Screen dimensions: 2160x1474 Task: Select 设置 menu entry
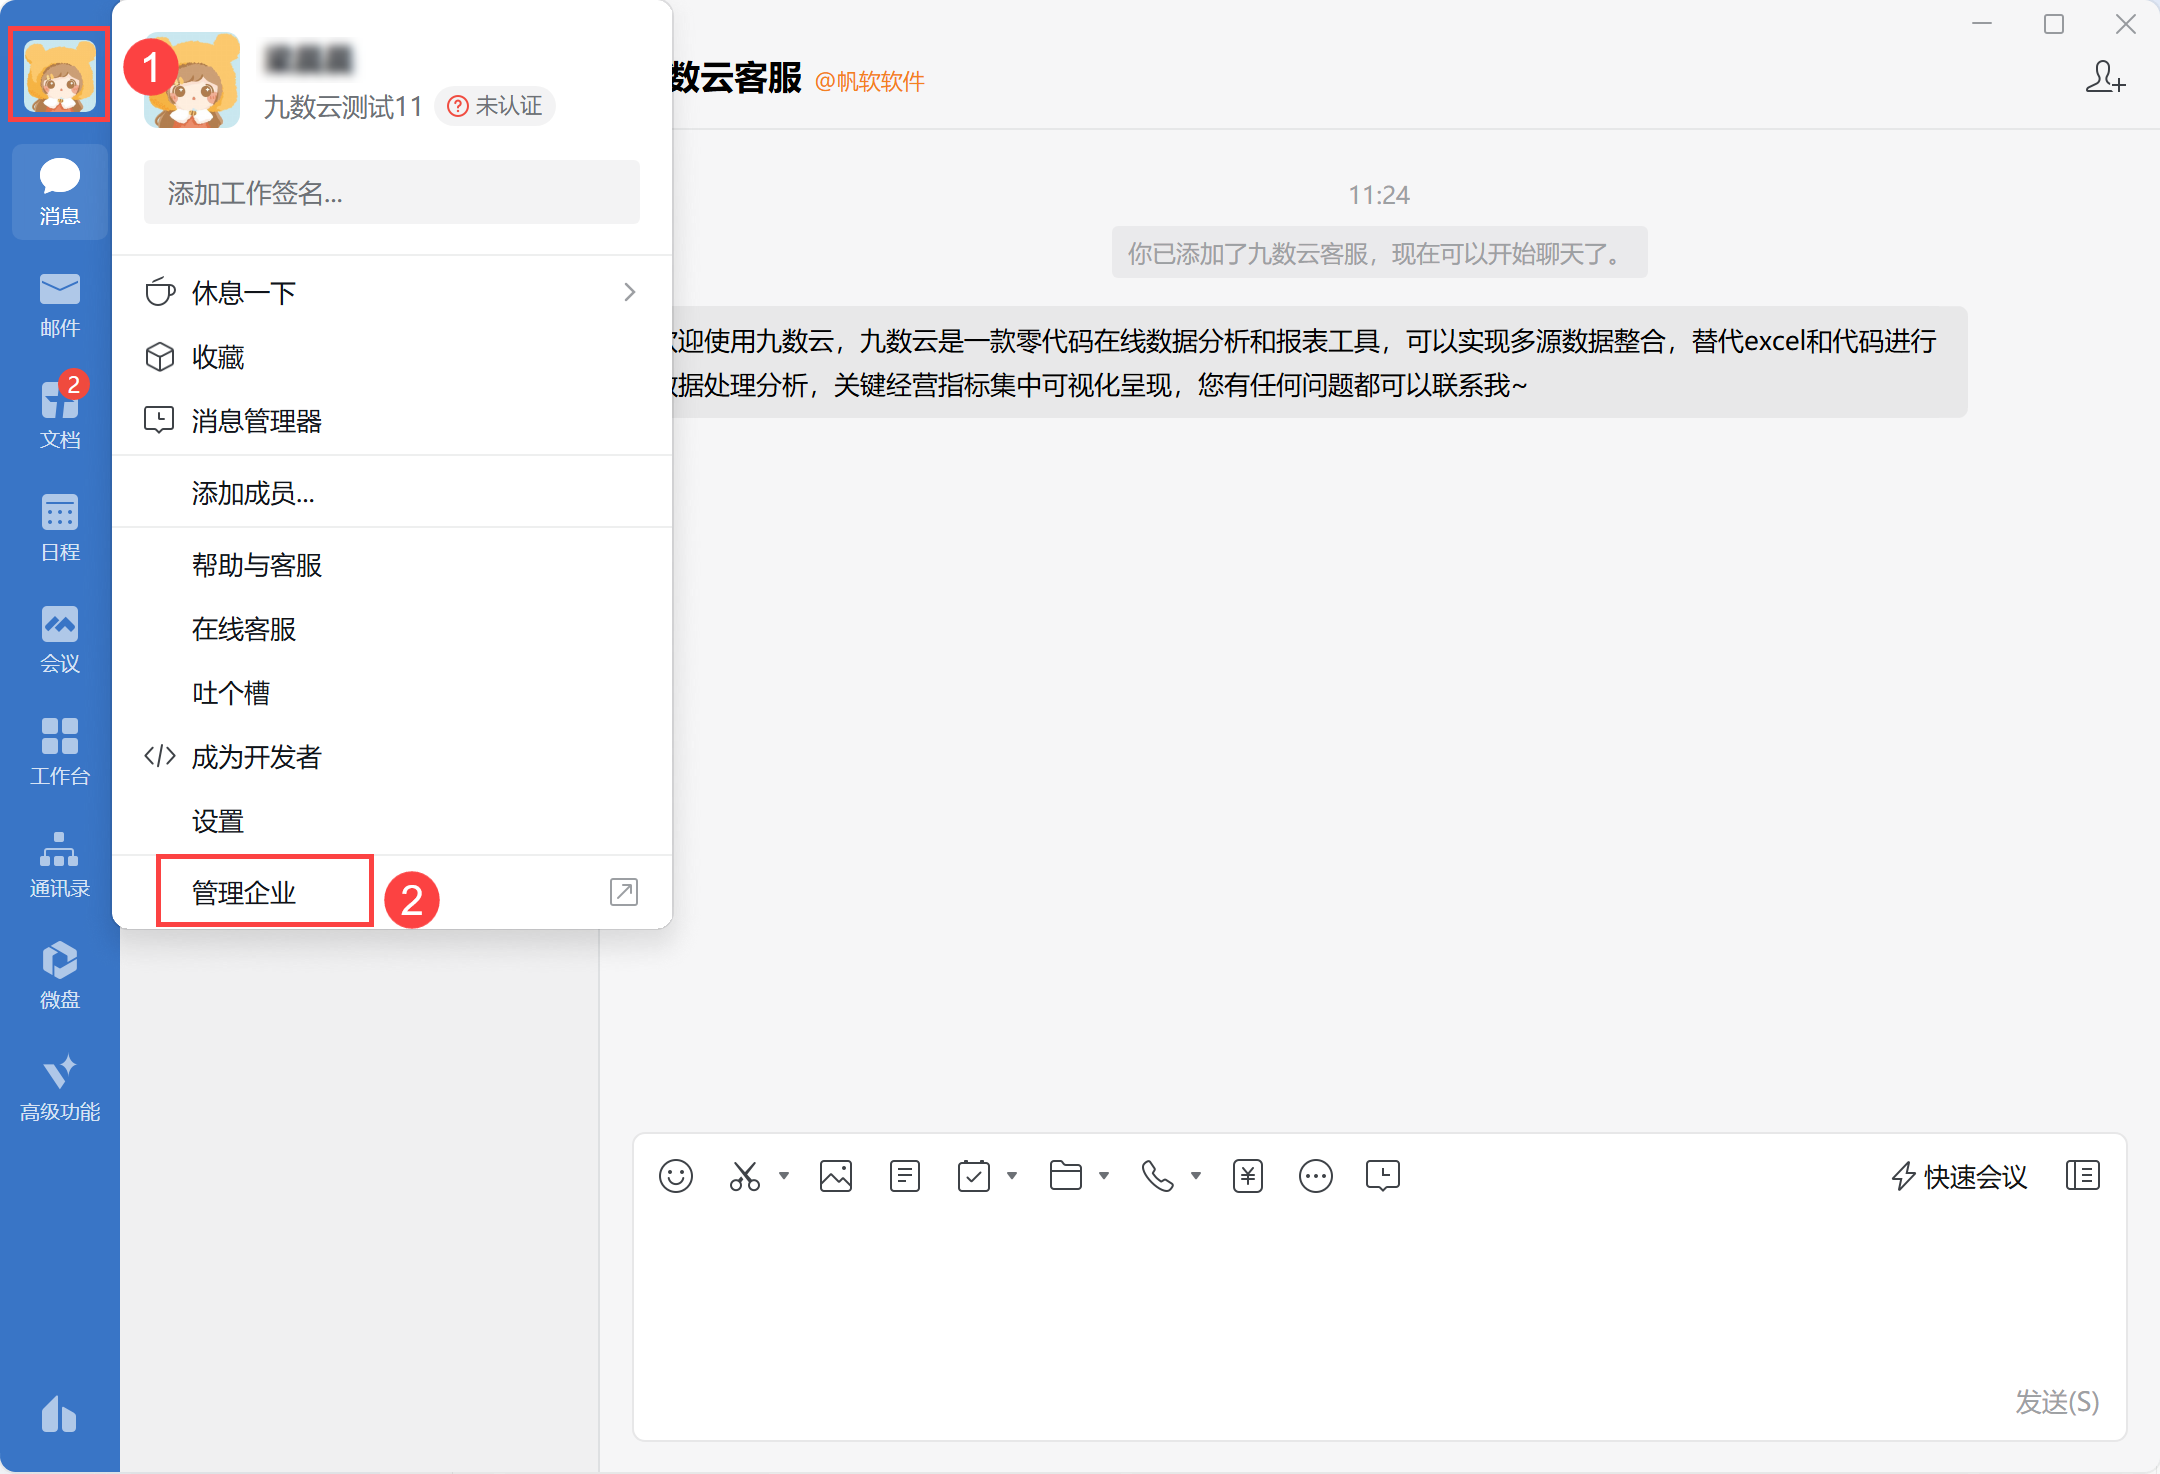coord(218,821)
